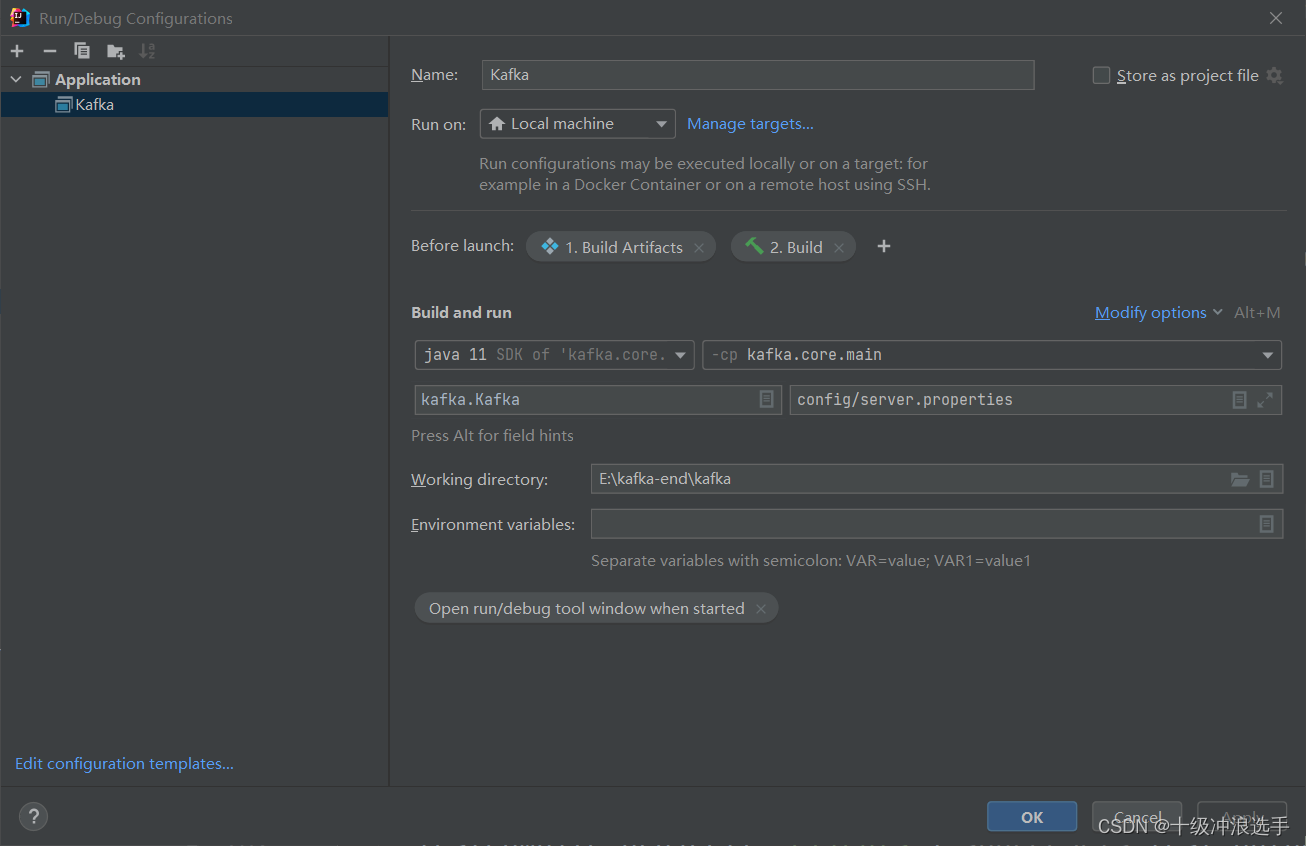Image resolution: width=1306 pixels, height=846 pixels.
Task: Open Edit configuration templates link
Action: [124, 763]
